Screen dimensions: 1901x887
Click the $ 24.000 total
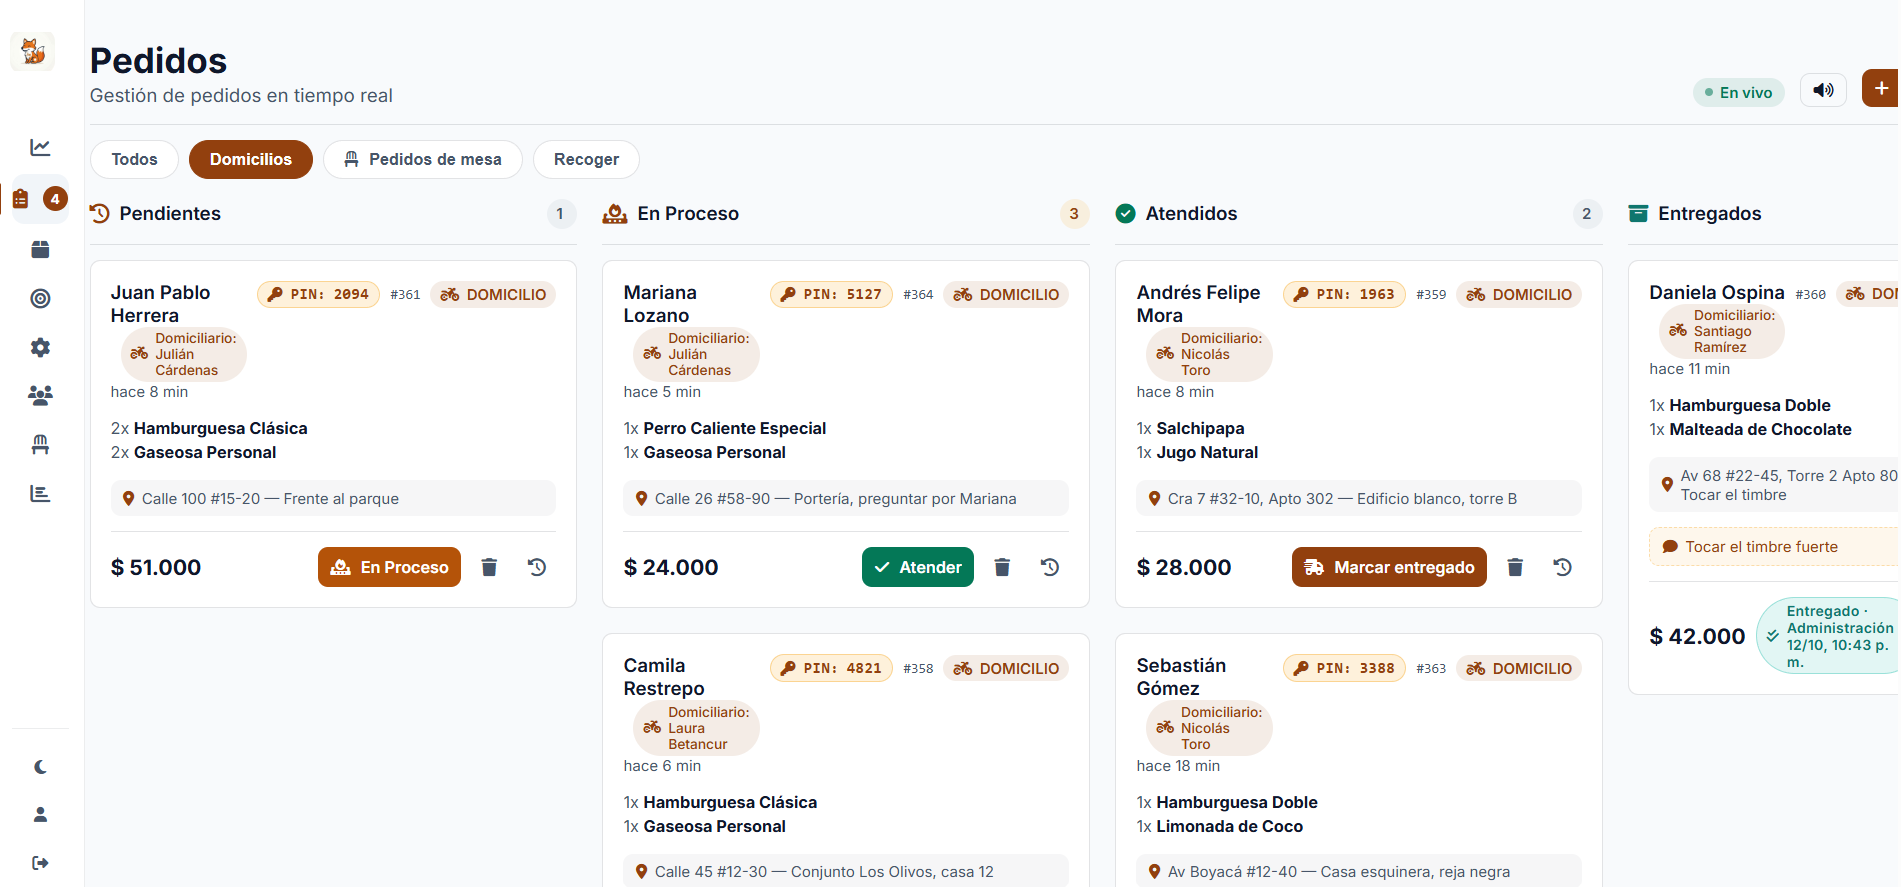point(671,567)
